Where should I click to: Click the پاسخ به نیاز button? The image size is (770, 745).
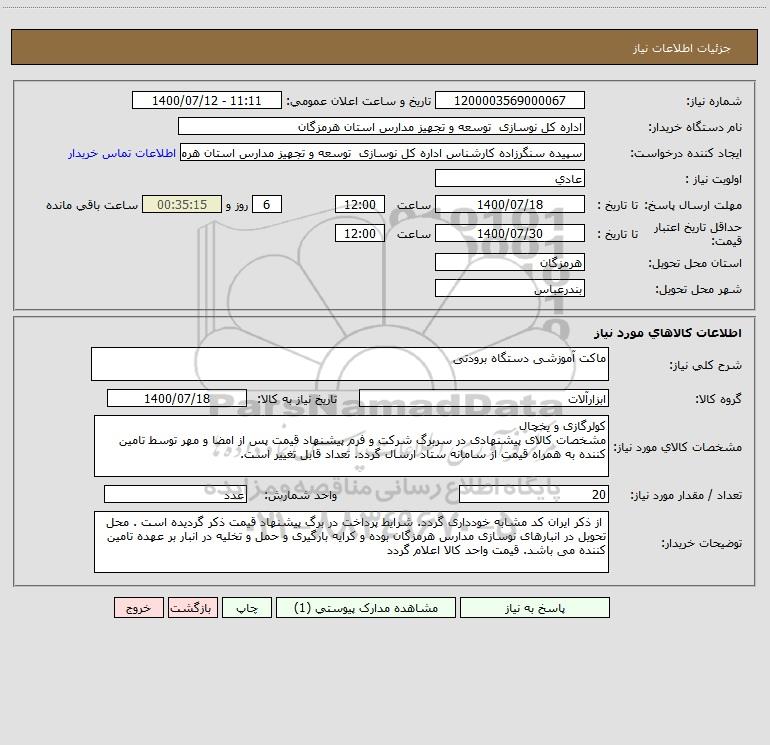(535, 608)
